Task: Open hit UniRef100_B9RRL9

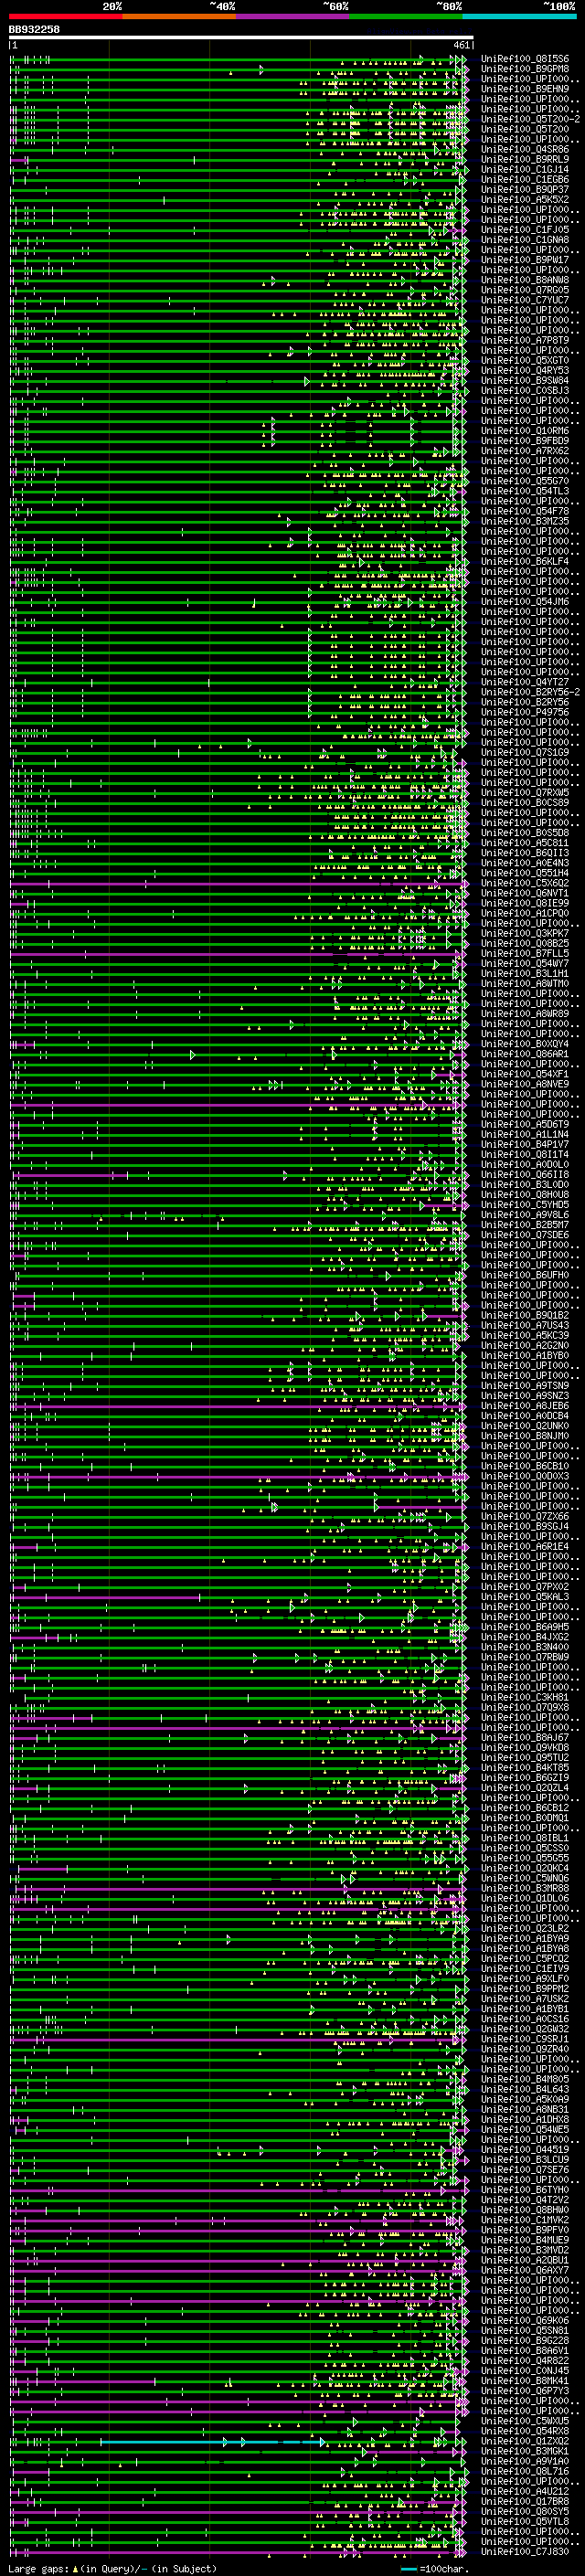Action: coord(525,159)
